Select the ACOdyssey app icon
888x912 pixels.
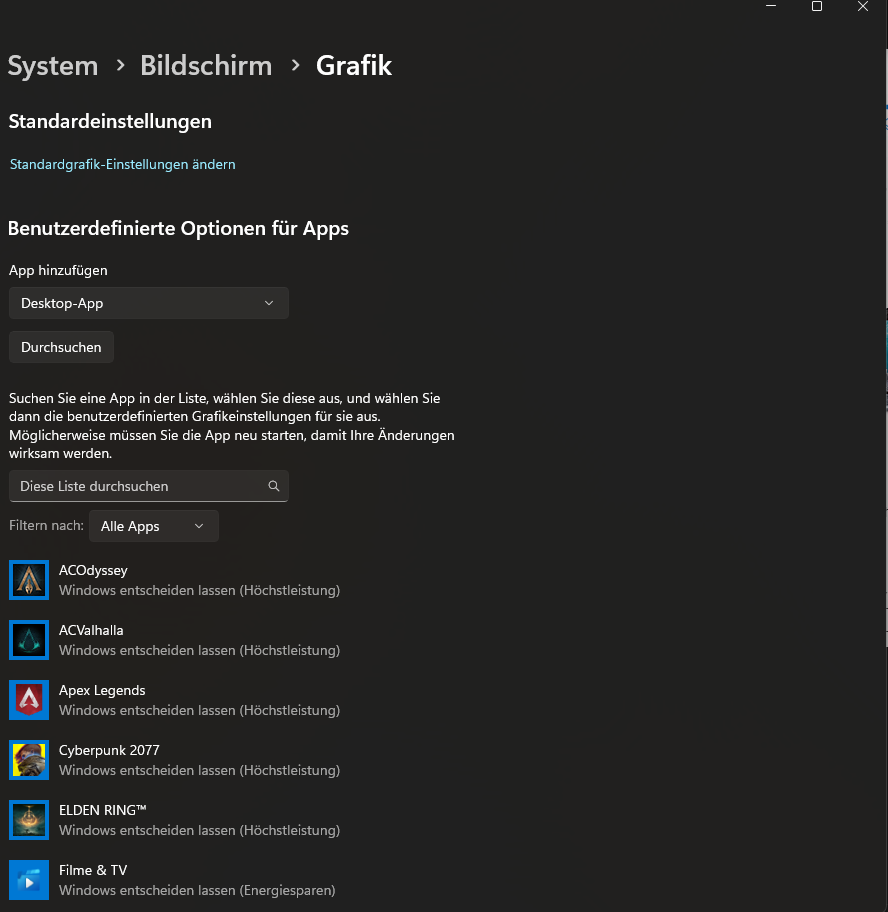pyautogui.click(x=28, y=580)
